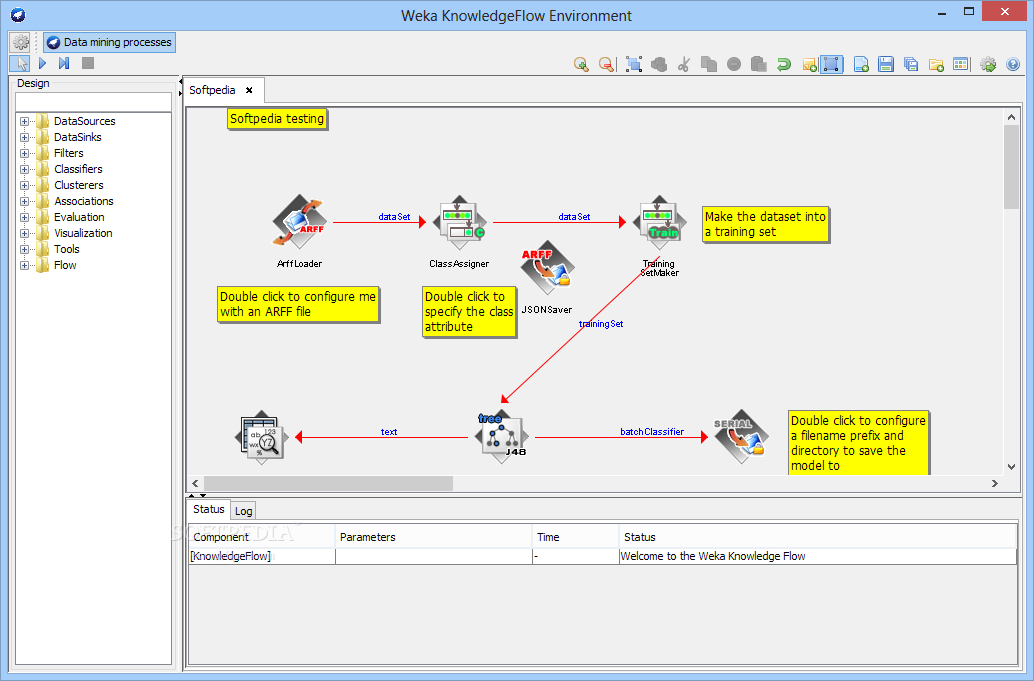Expand the DataSources tree folder

24,121
